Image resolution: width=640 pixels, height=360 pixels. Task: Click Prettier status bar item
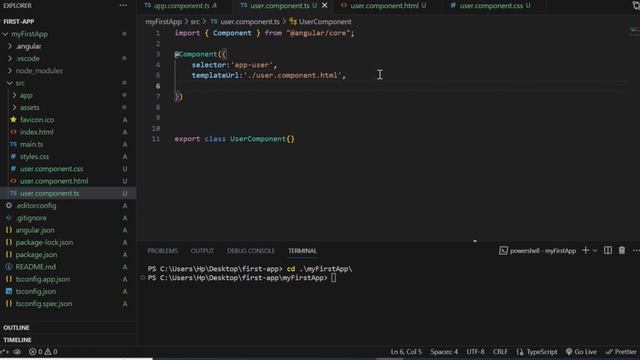click(621, 351)
